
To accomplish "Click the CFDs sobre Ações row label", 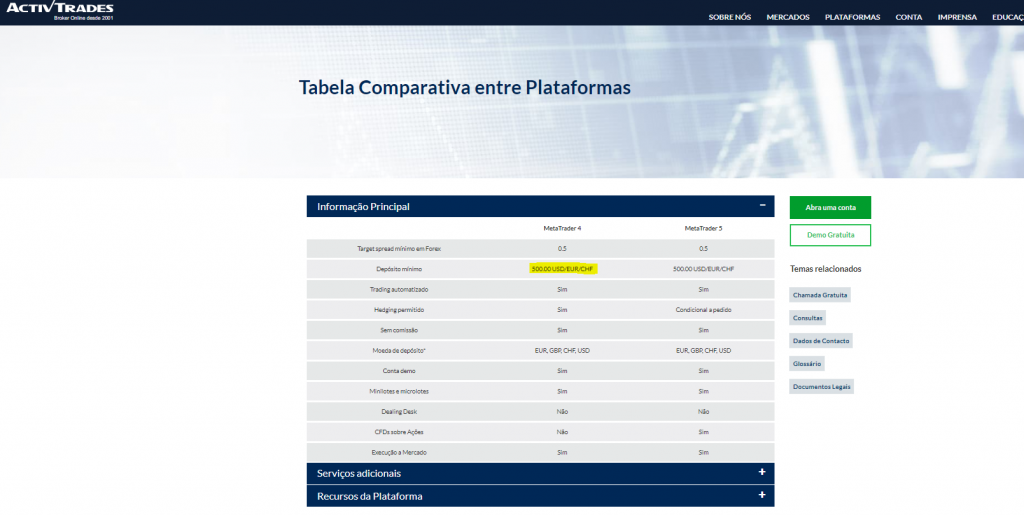I will tap(398, 432).
